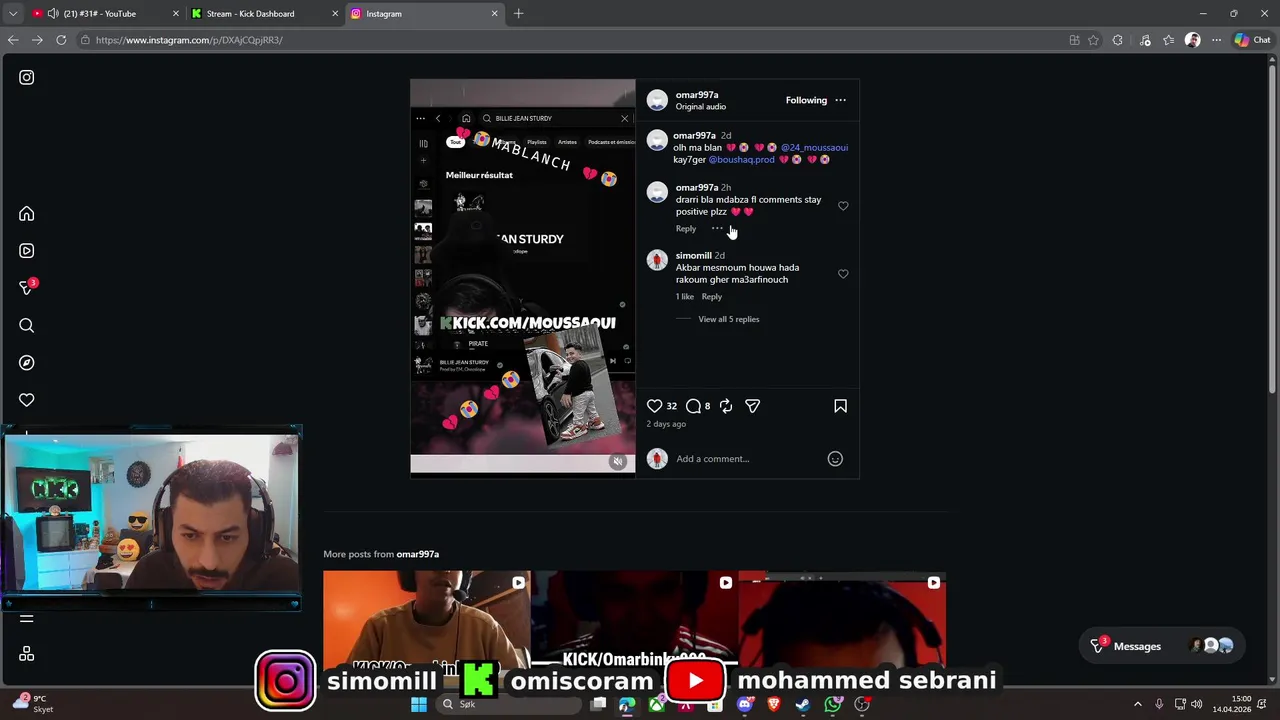
Task: Share the post with the paper plane icon
Action: (753, 406)
